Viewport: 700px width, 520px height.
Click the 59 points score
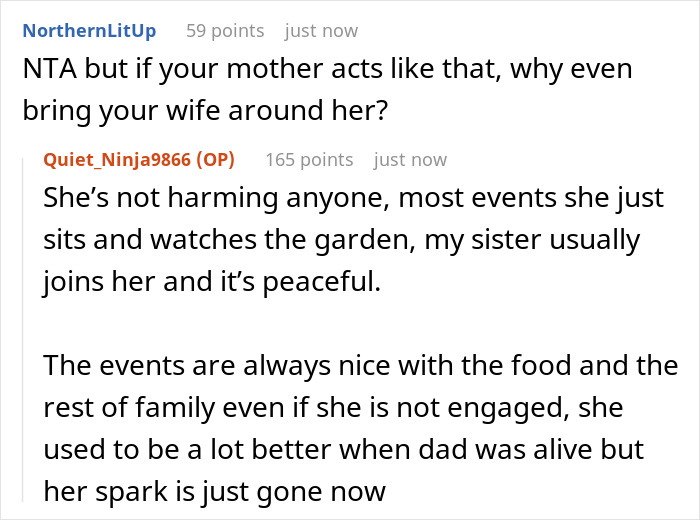(225, 31)
